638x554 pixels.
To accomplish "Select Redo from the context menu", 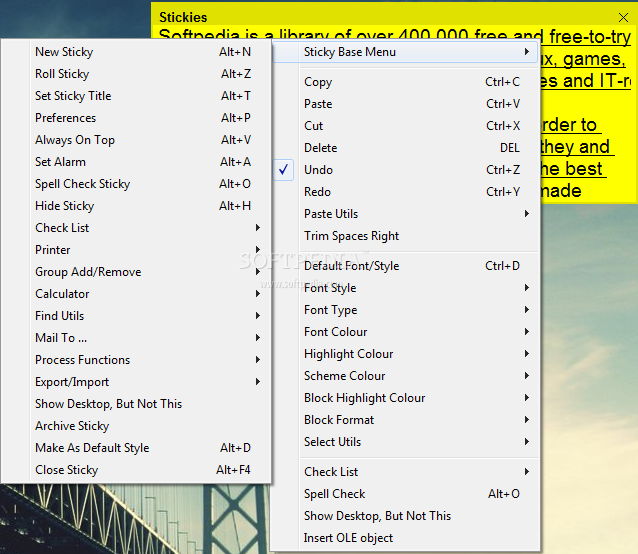I will click(406, 192).
